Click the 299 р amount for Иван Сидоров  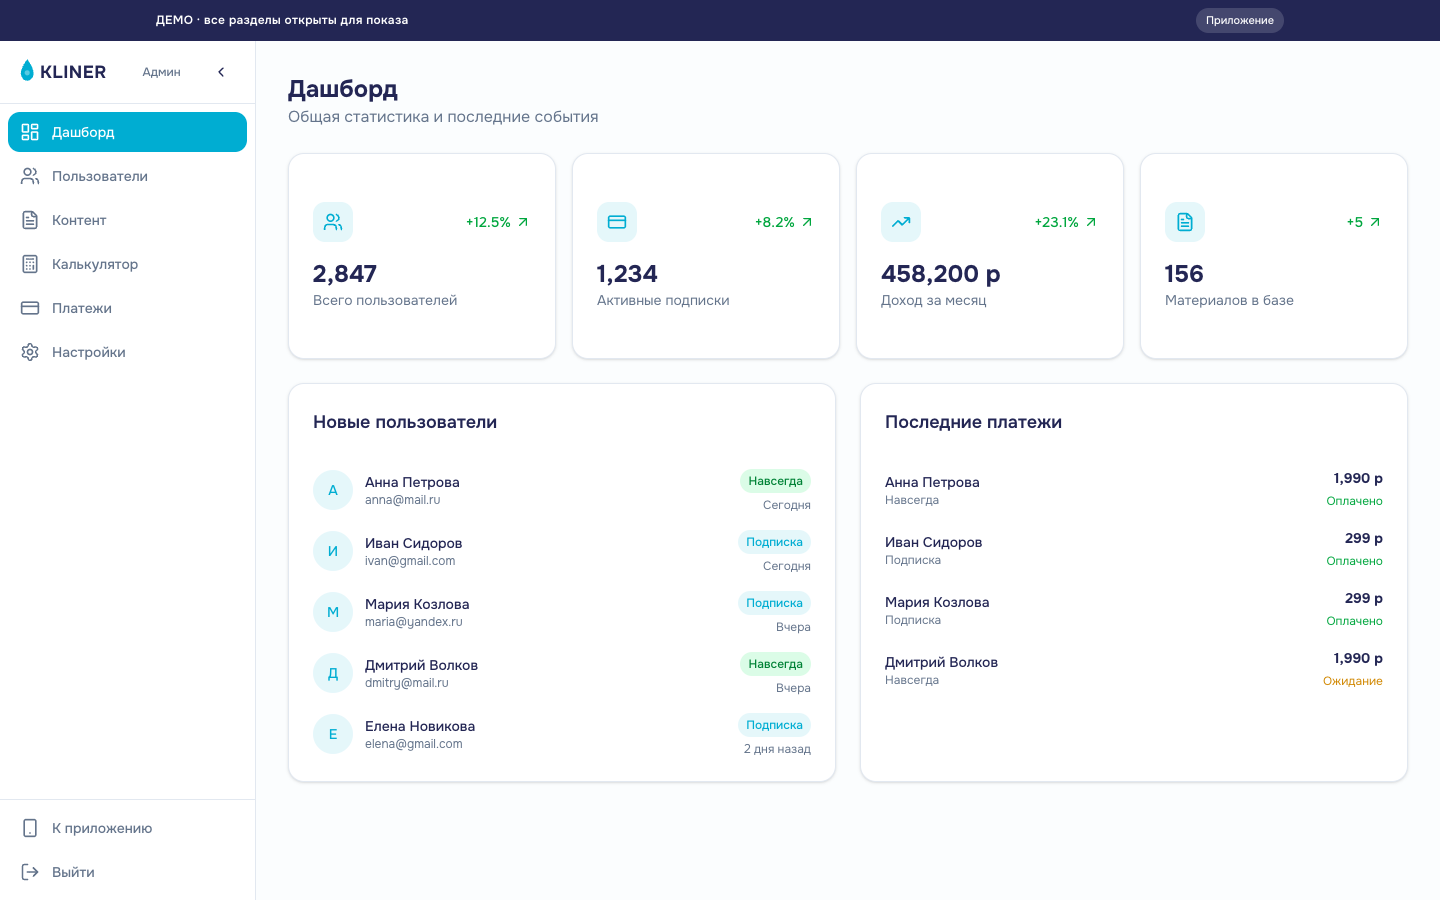coord(1364,538)
